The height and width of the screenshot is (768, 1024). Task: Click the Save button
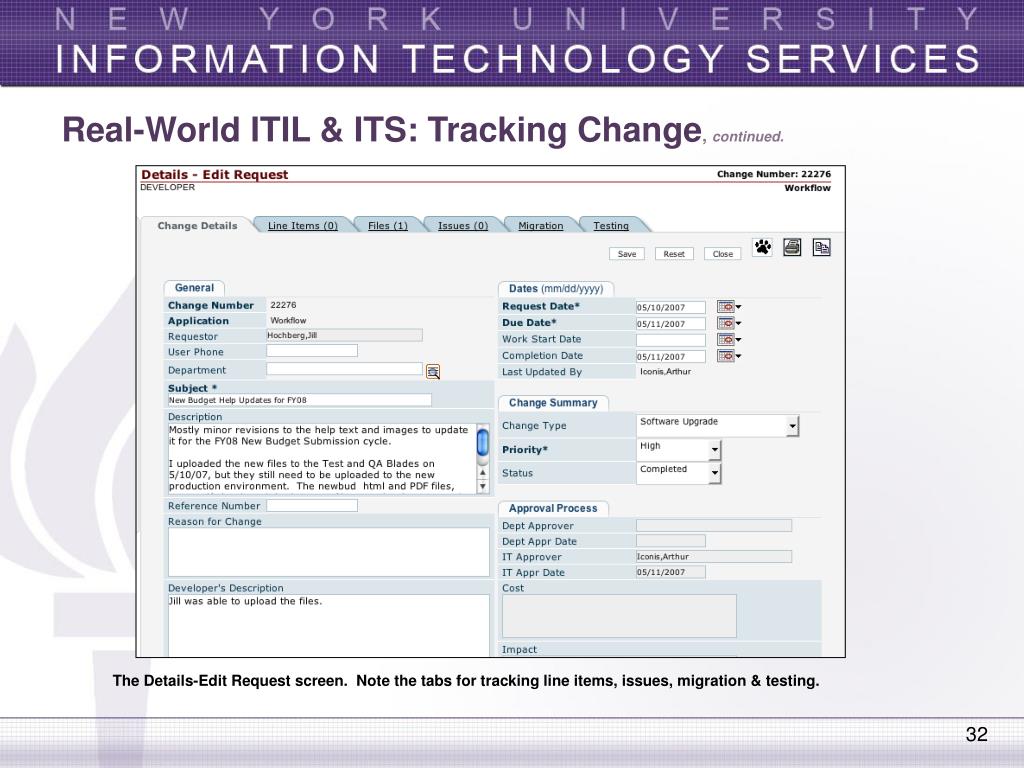[x=627, y=254]
